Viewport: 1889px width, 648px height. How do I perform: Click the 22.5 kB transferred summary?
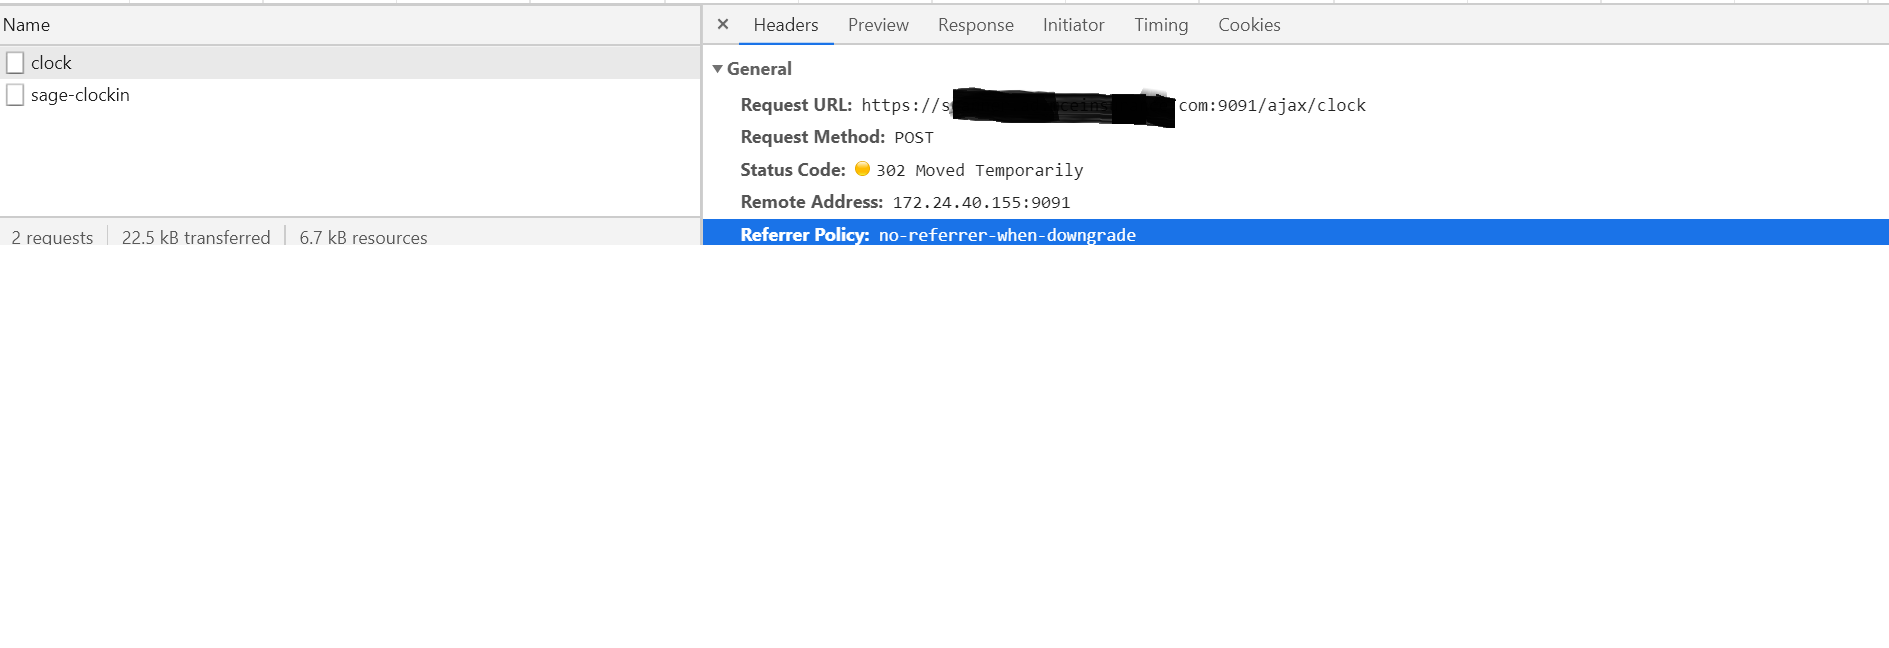pos(196,237)
